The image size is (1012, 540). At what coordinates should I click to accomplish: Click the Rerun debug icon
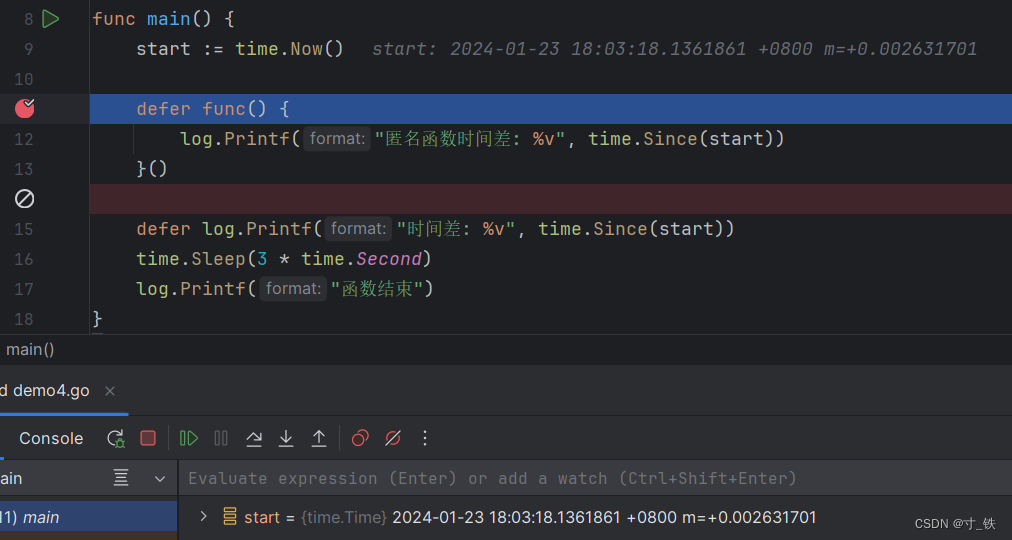coord(116,438)
